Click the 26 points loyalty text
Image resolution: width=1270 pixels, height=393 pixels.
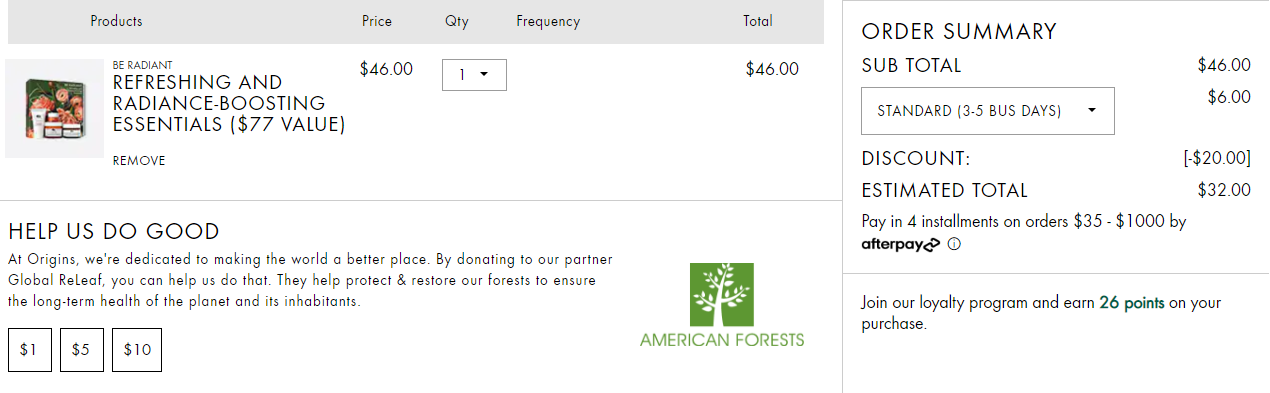(1132, 303)
